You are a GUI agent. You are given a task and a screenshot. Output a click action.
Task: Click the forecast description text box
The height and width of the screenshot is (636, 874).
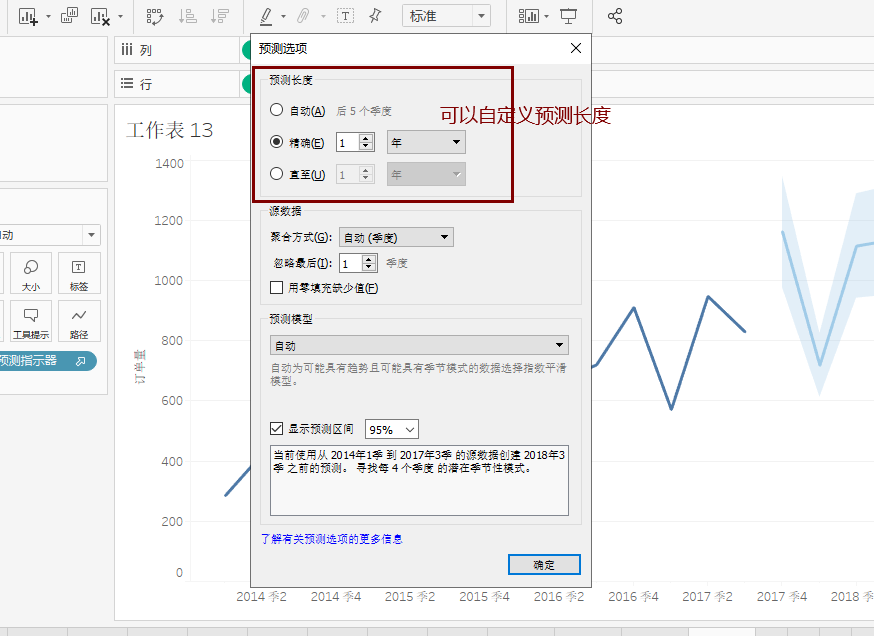pos(419,480)
